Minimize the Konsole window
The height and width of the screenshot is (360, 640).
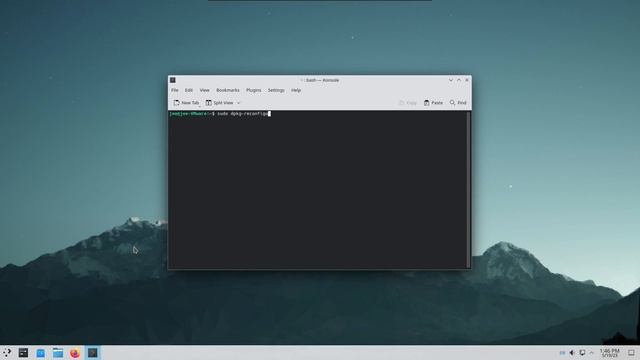[x=451, y=80]
